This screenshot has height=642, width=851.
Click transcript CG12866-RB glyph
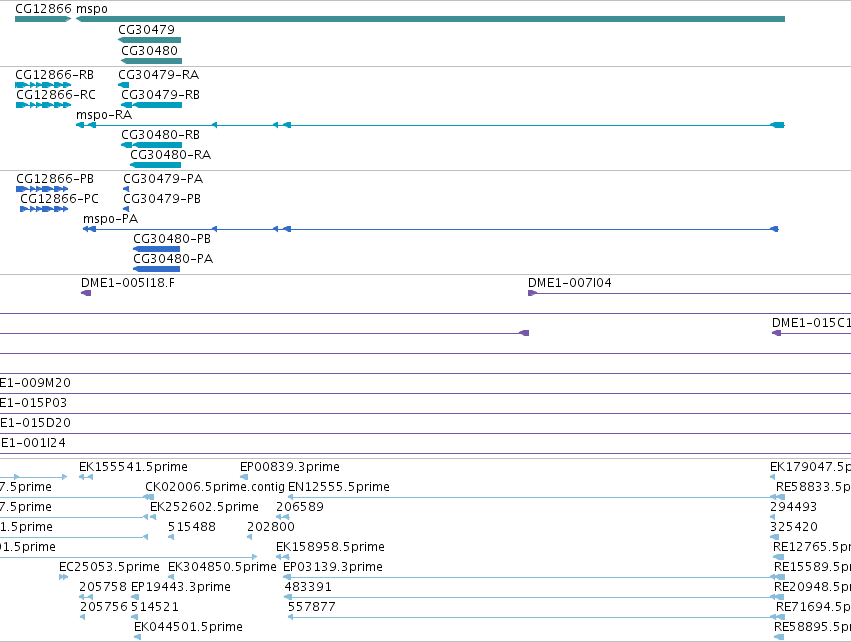coord(43,85)
